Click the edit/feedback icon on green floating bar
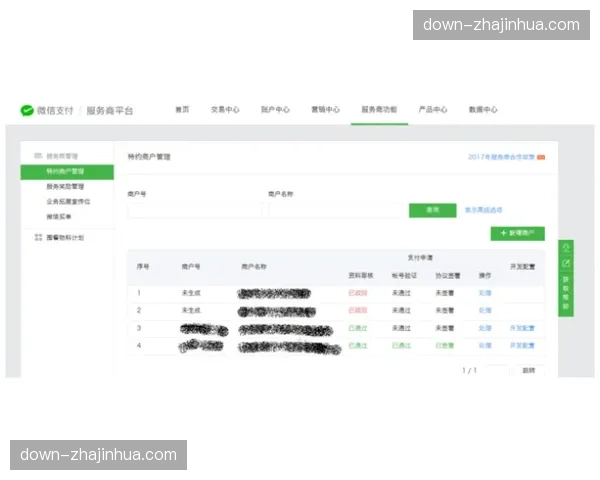Image resolution: width=600 pixels, height=480 pixels. tap(566, 263)
